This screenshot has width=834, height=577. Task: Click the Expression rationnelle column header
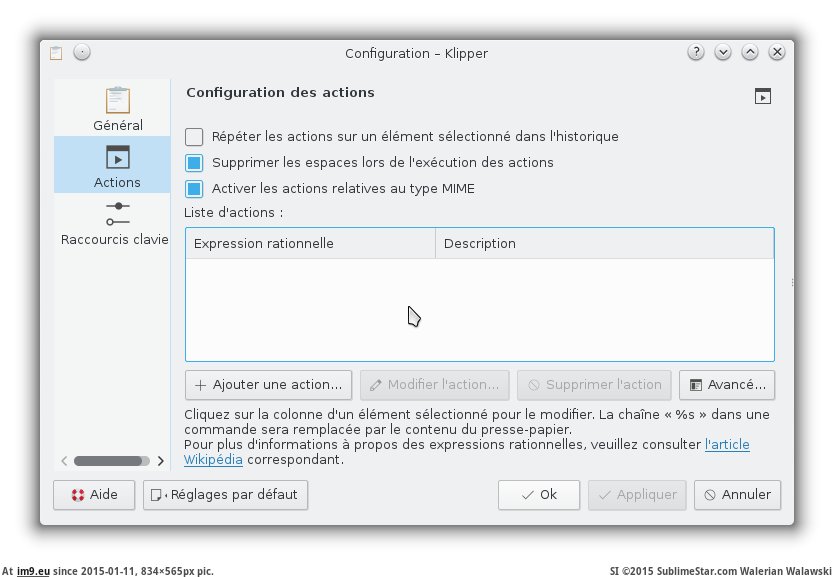[311, 244]
